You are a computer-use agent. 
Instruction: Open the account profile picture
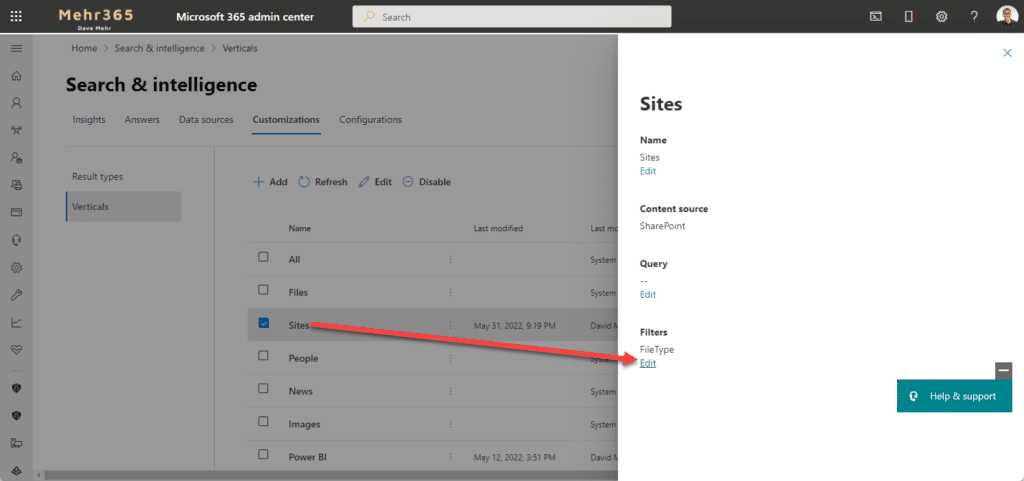click(1007, 16)
